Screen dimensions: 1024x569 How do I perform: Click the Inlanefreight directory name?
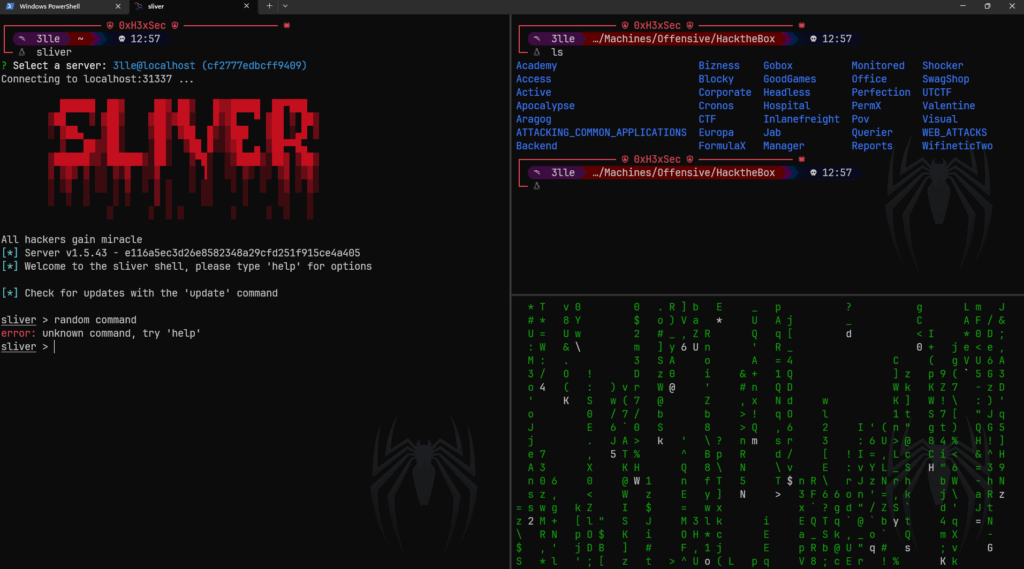tap(801, 119)
